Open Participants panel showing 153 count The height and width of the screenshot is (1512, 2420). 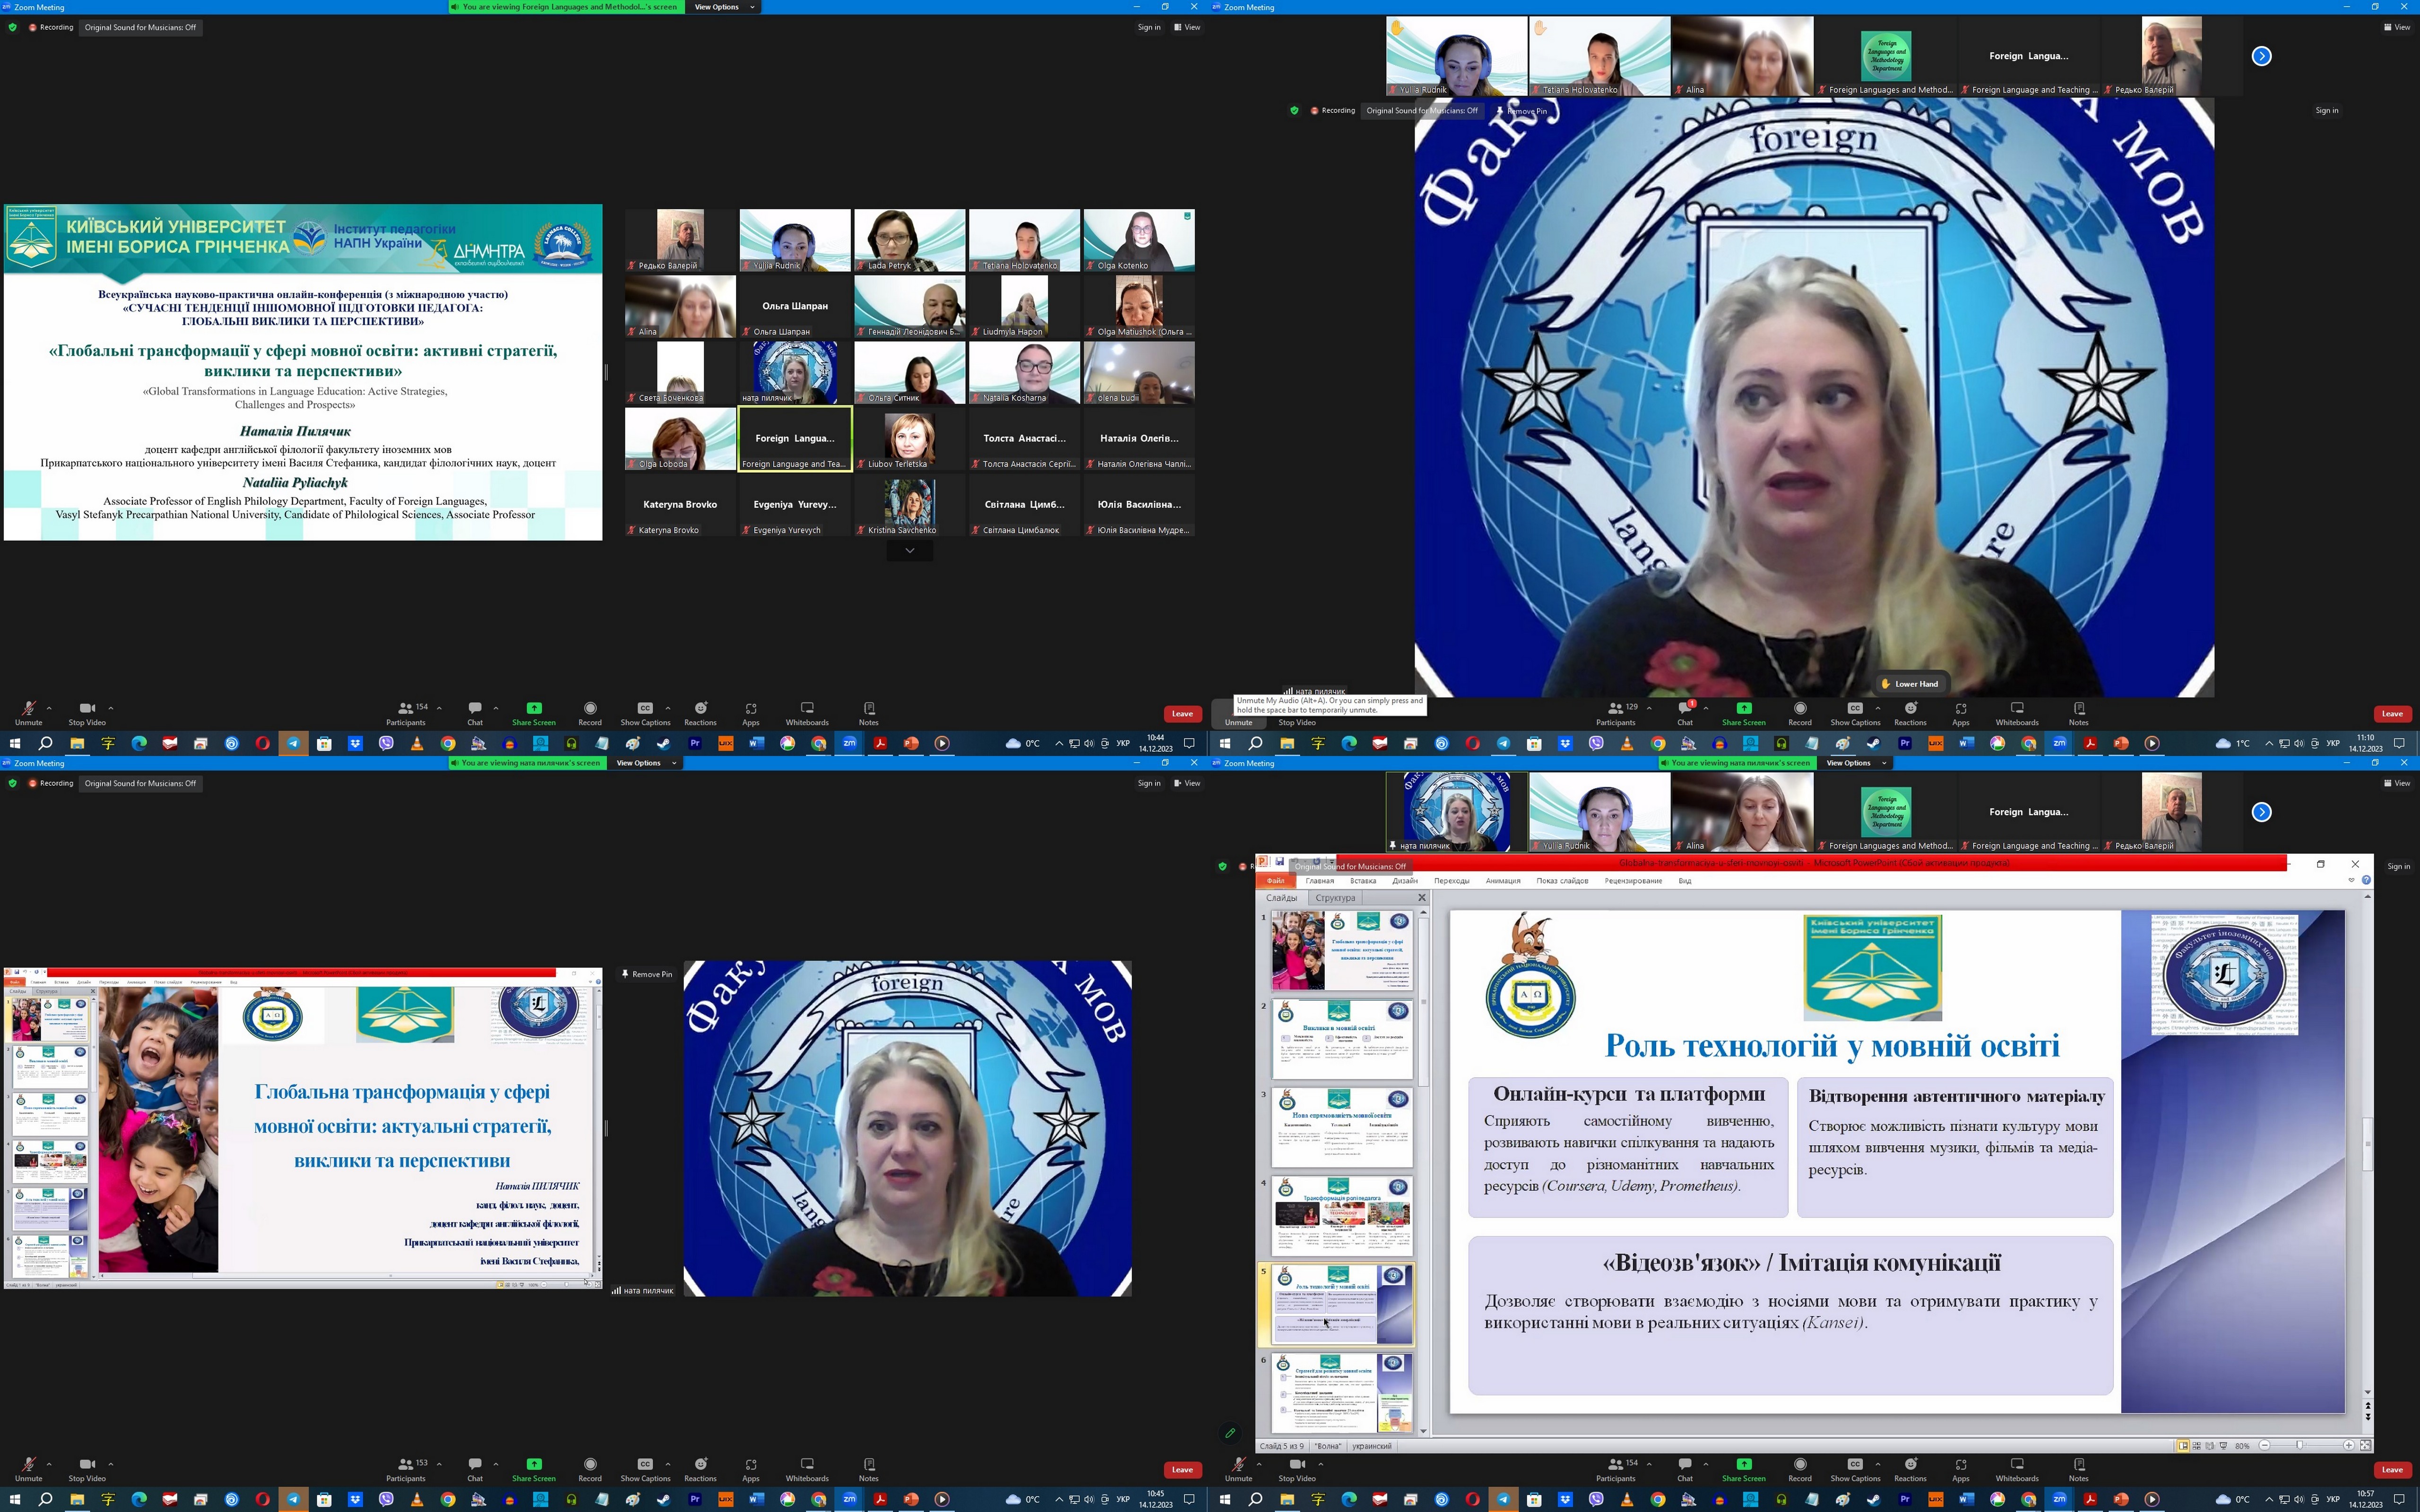pos(406,1467)
